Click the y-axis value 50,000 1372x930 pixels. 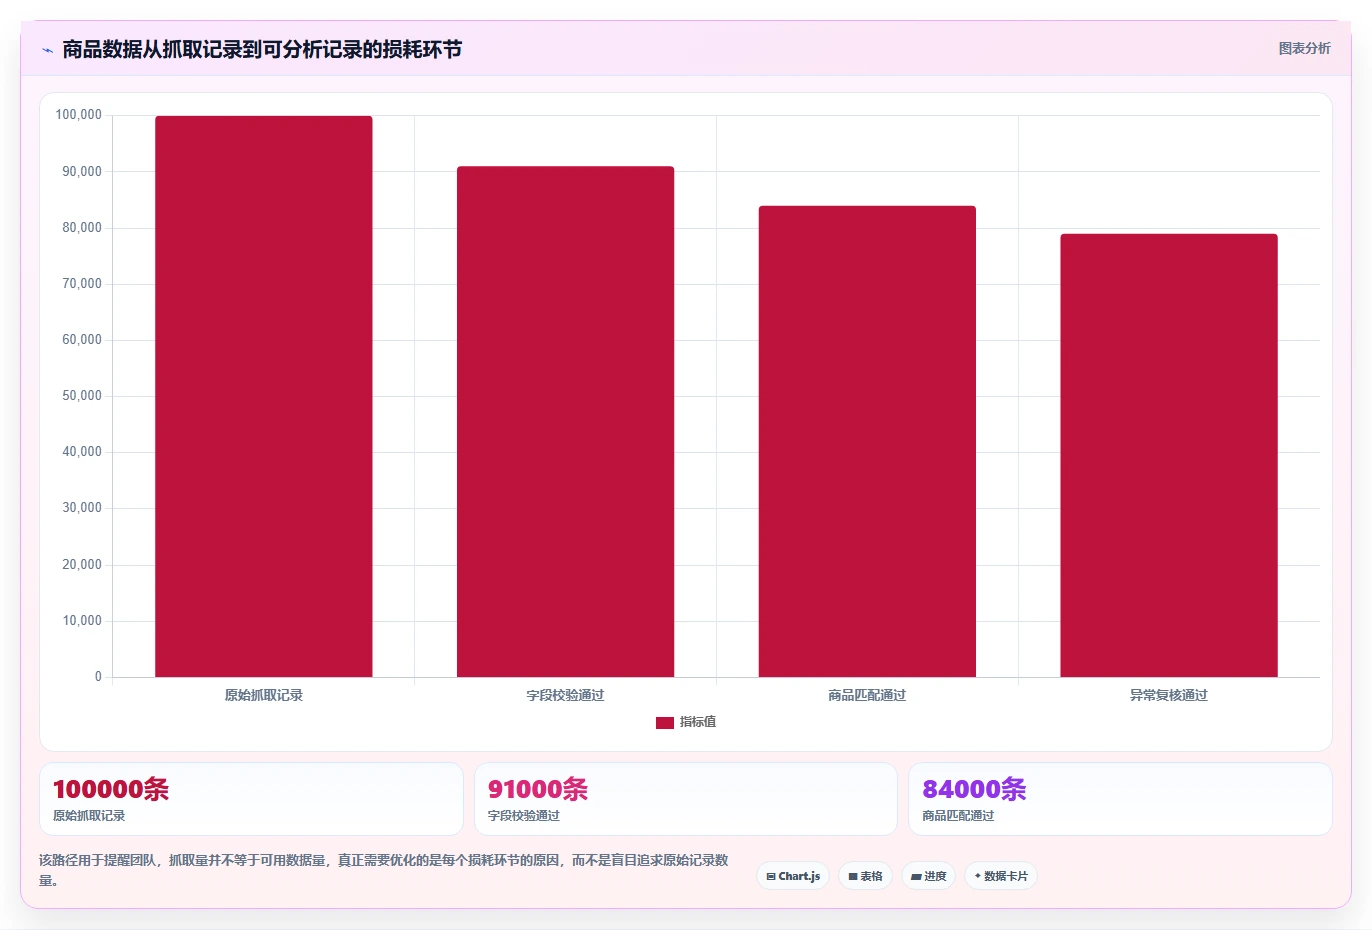tap(82, 396)
